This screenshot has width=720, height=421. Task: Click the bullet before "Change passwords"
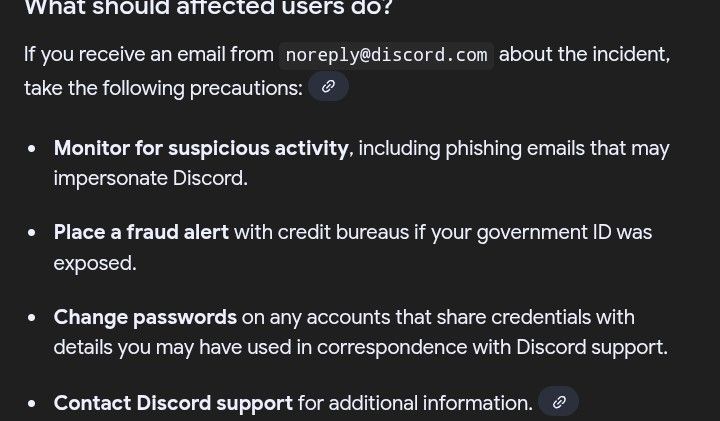coord(32,318)
